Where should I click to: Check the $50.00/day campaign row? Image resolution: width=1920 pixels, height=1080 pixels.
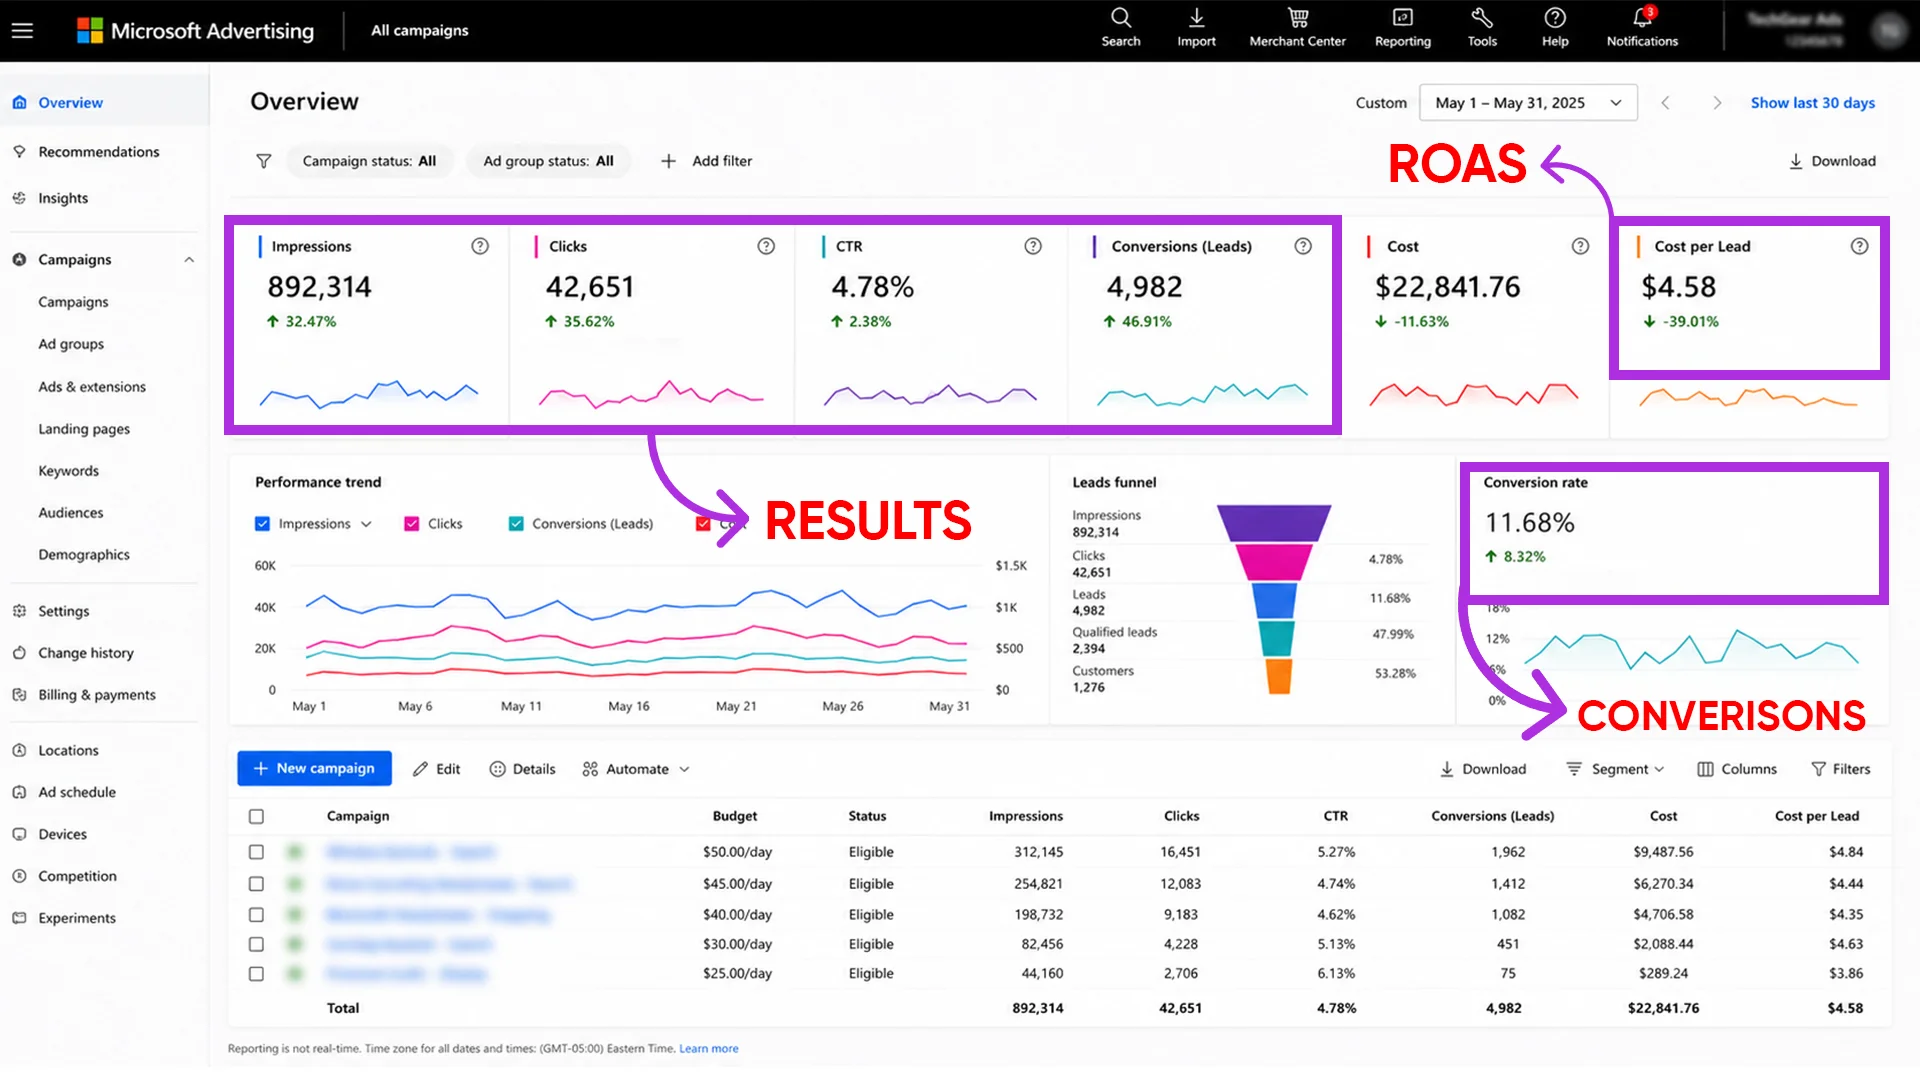point(256,852)
